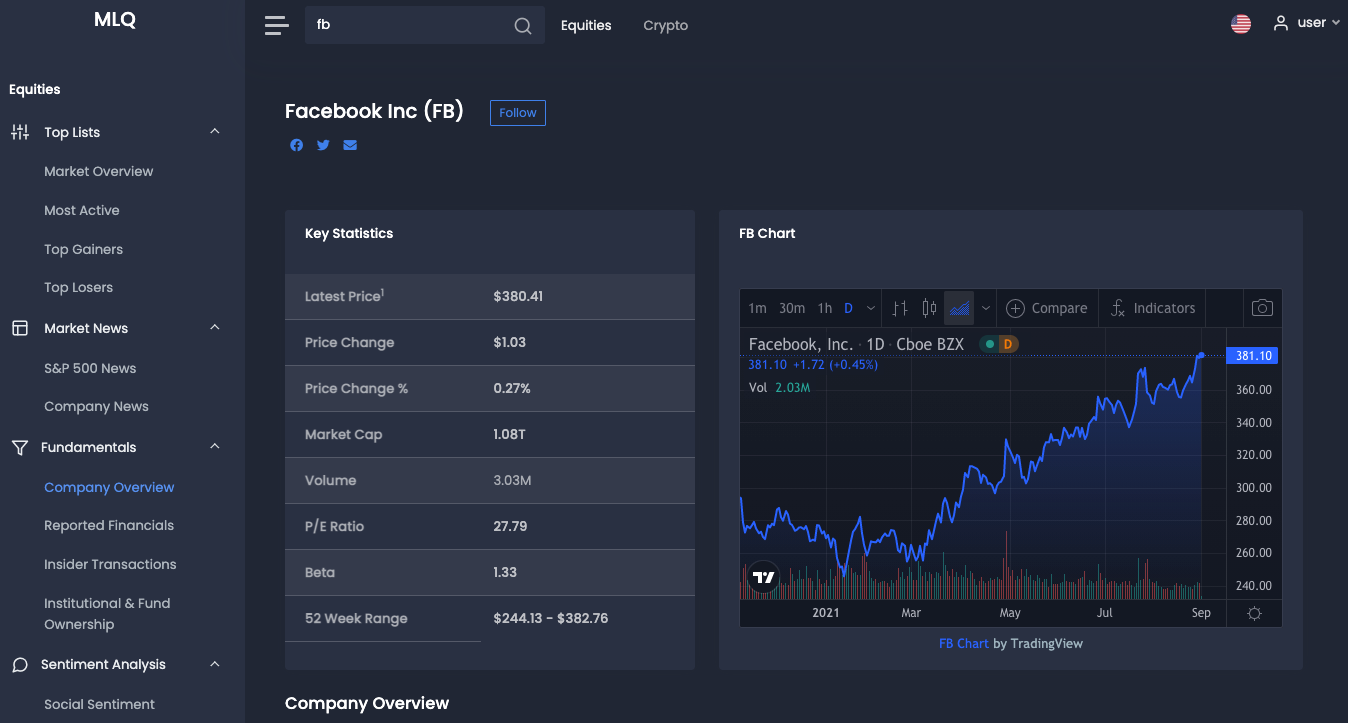Open the chart interval dropdown arrow

coord(871,308)
